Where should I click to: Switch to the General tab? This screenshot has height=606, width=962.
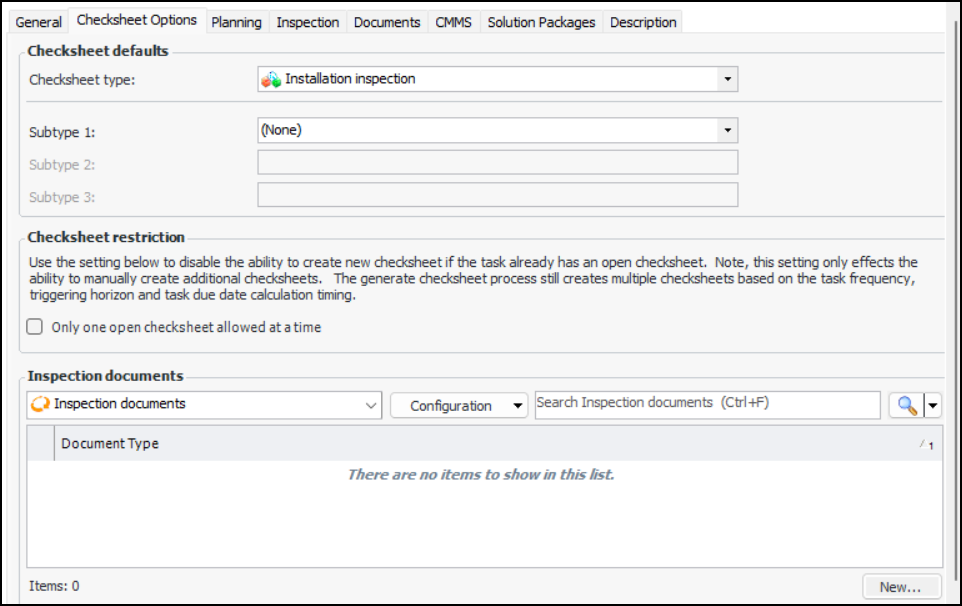(x=39, y=22)
